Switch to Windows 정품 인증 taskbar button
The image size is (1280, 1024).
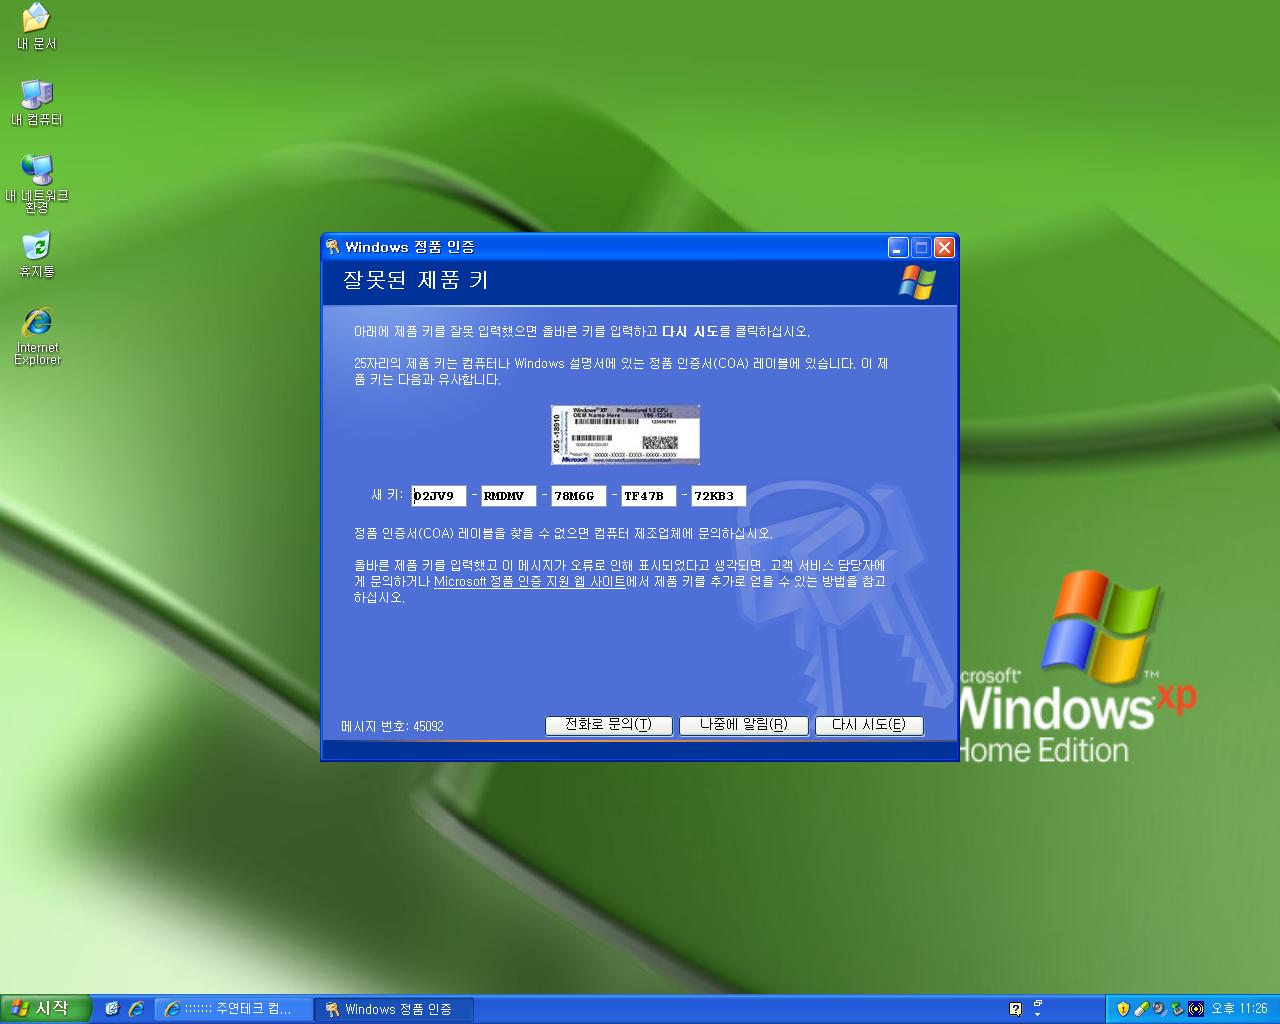tap(394, 1009)
